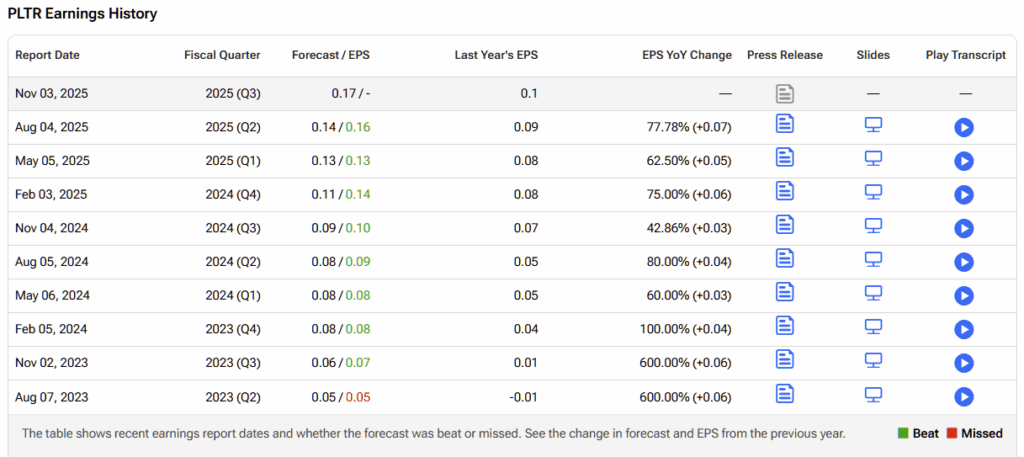Open press release for Nov 04, 2024 report
The image size is (1024, 457).
[785, 228]
